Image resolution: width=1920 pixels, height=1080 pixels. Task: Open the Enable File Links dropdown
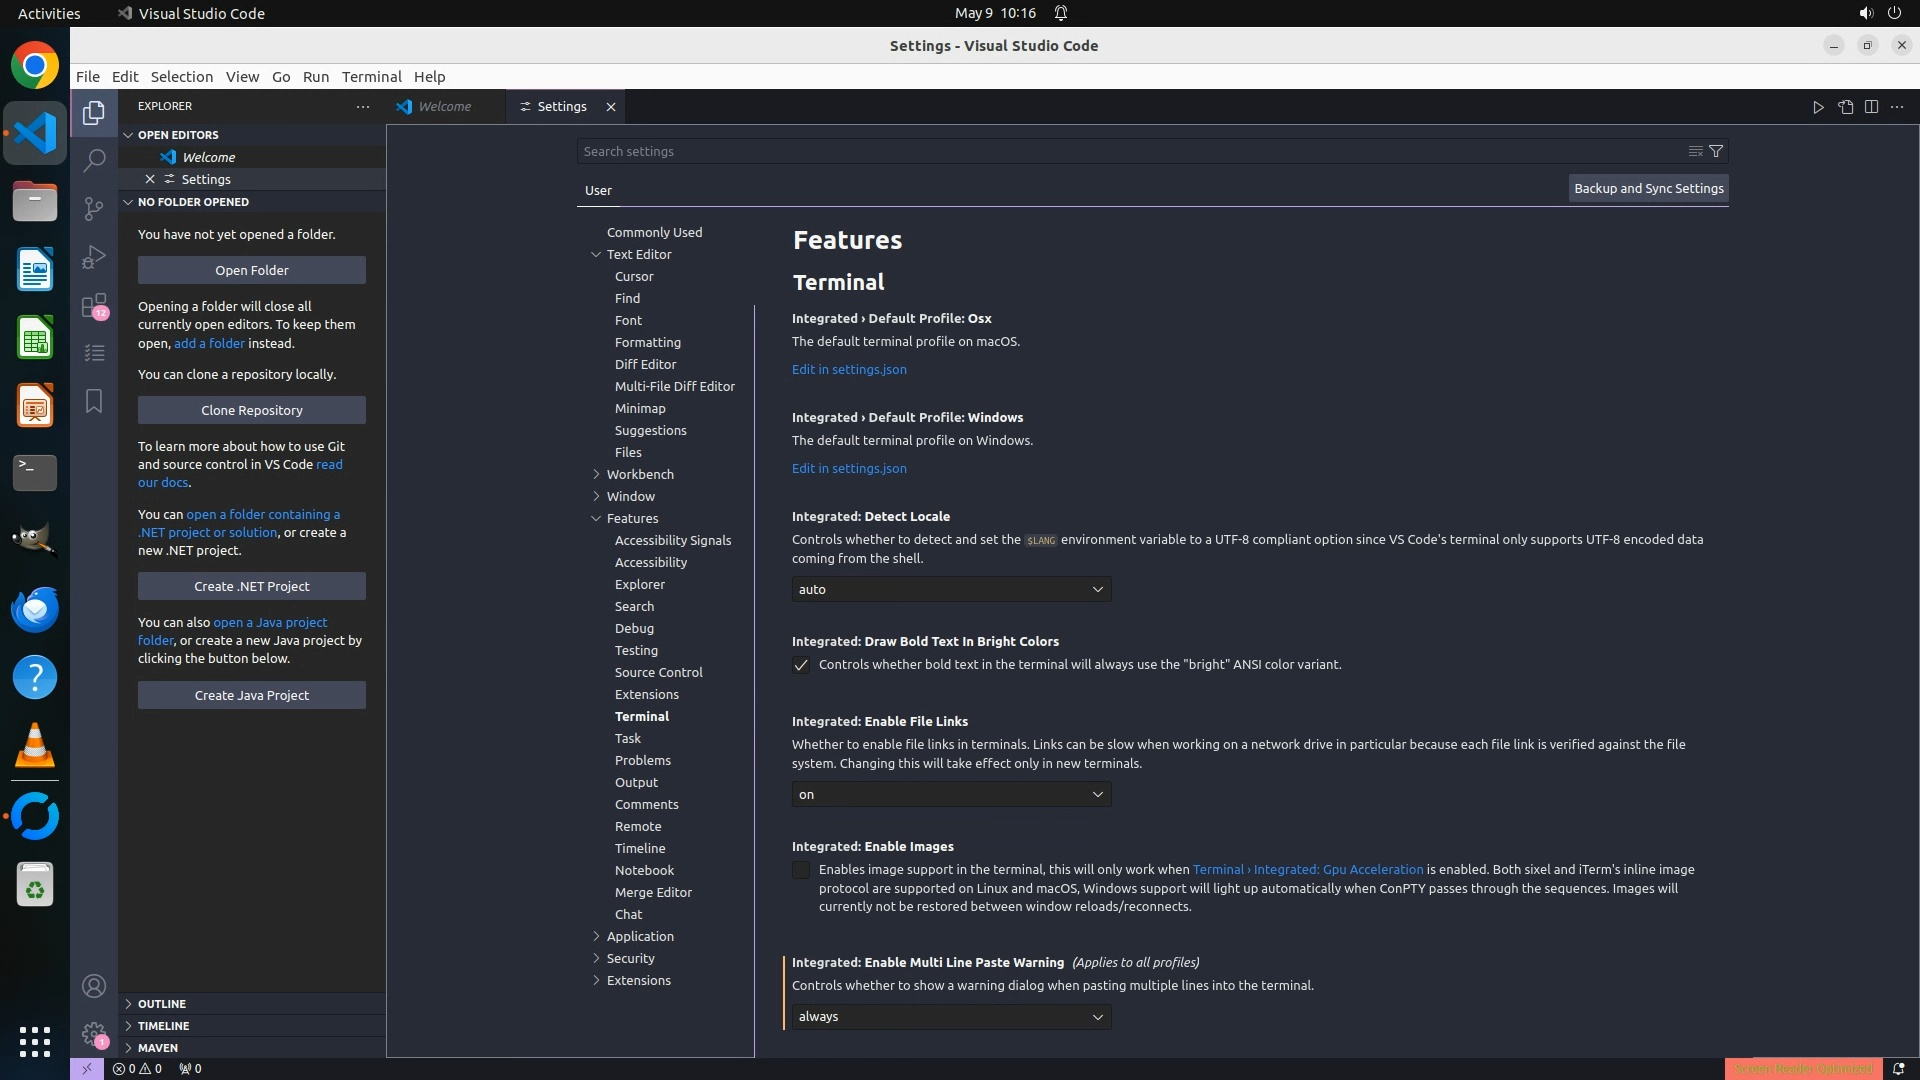951,794
